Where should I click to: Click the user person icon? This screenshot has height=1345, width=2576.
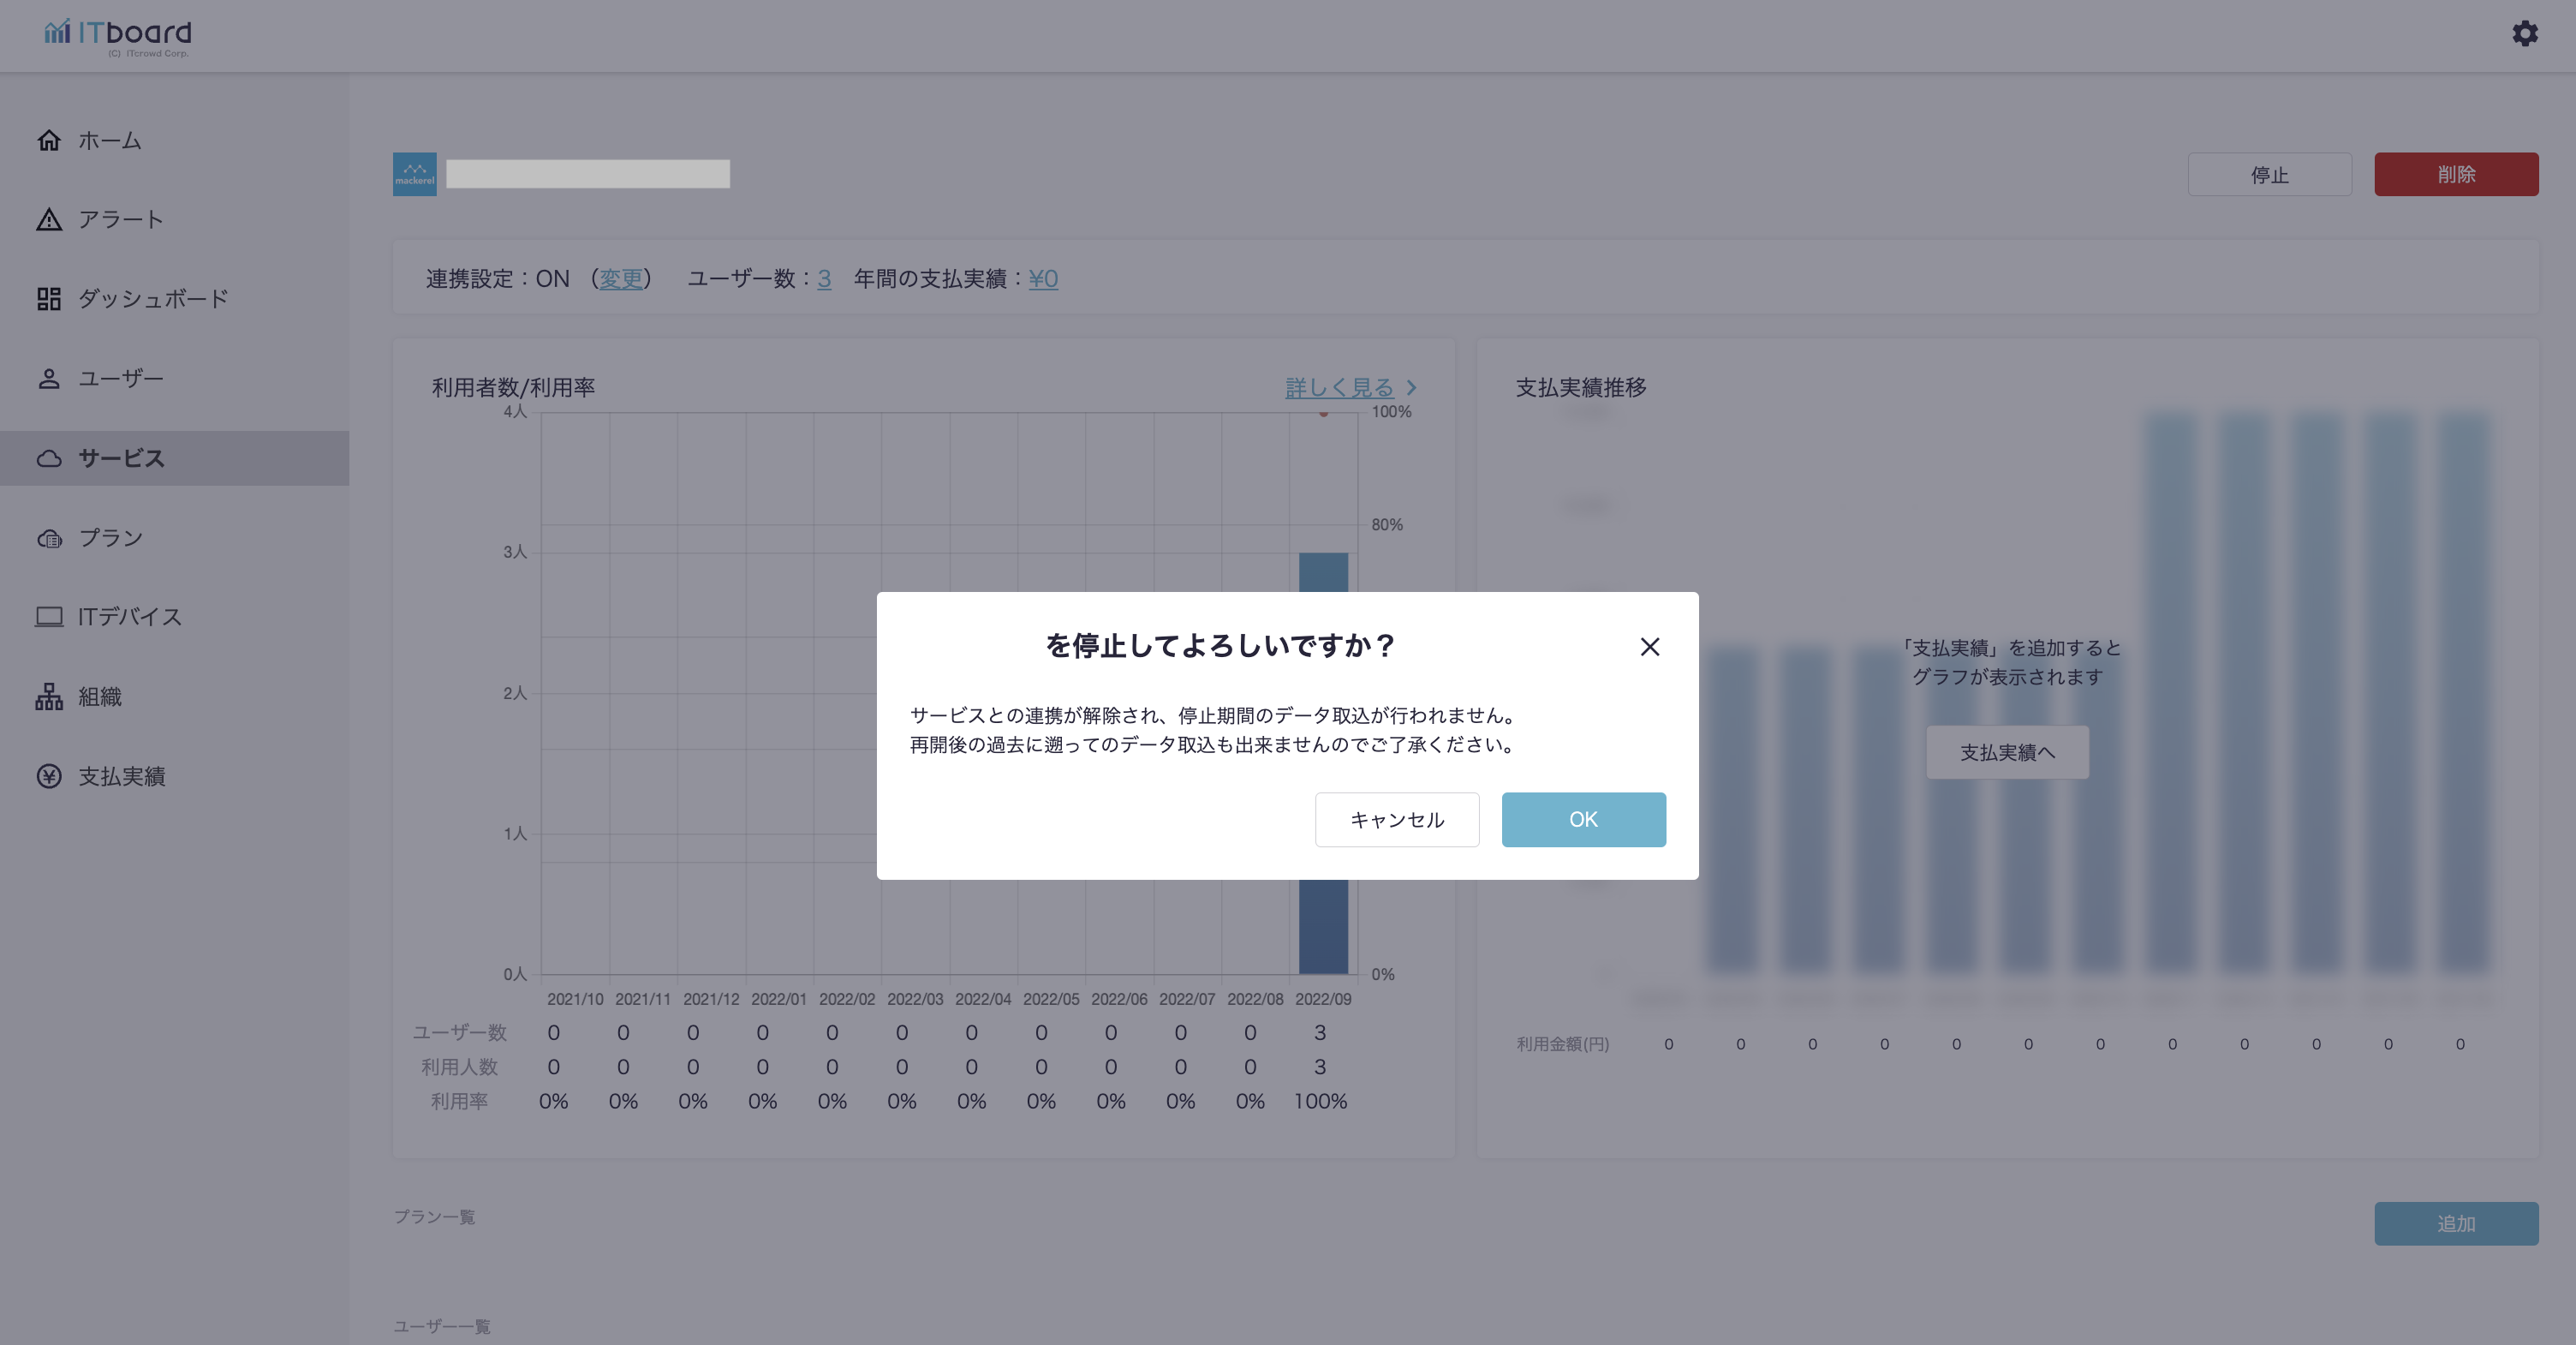tap(48, 379)
